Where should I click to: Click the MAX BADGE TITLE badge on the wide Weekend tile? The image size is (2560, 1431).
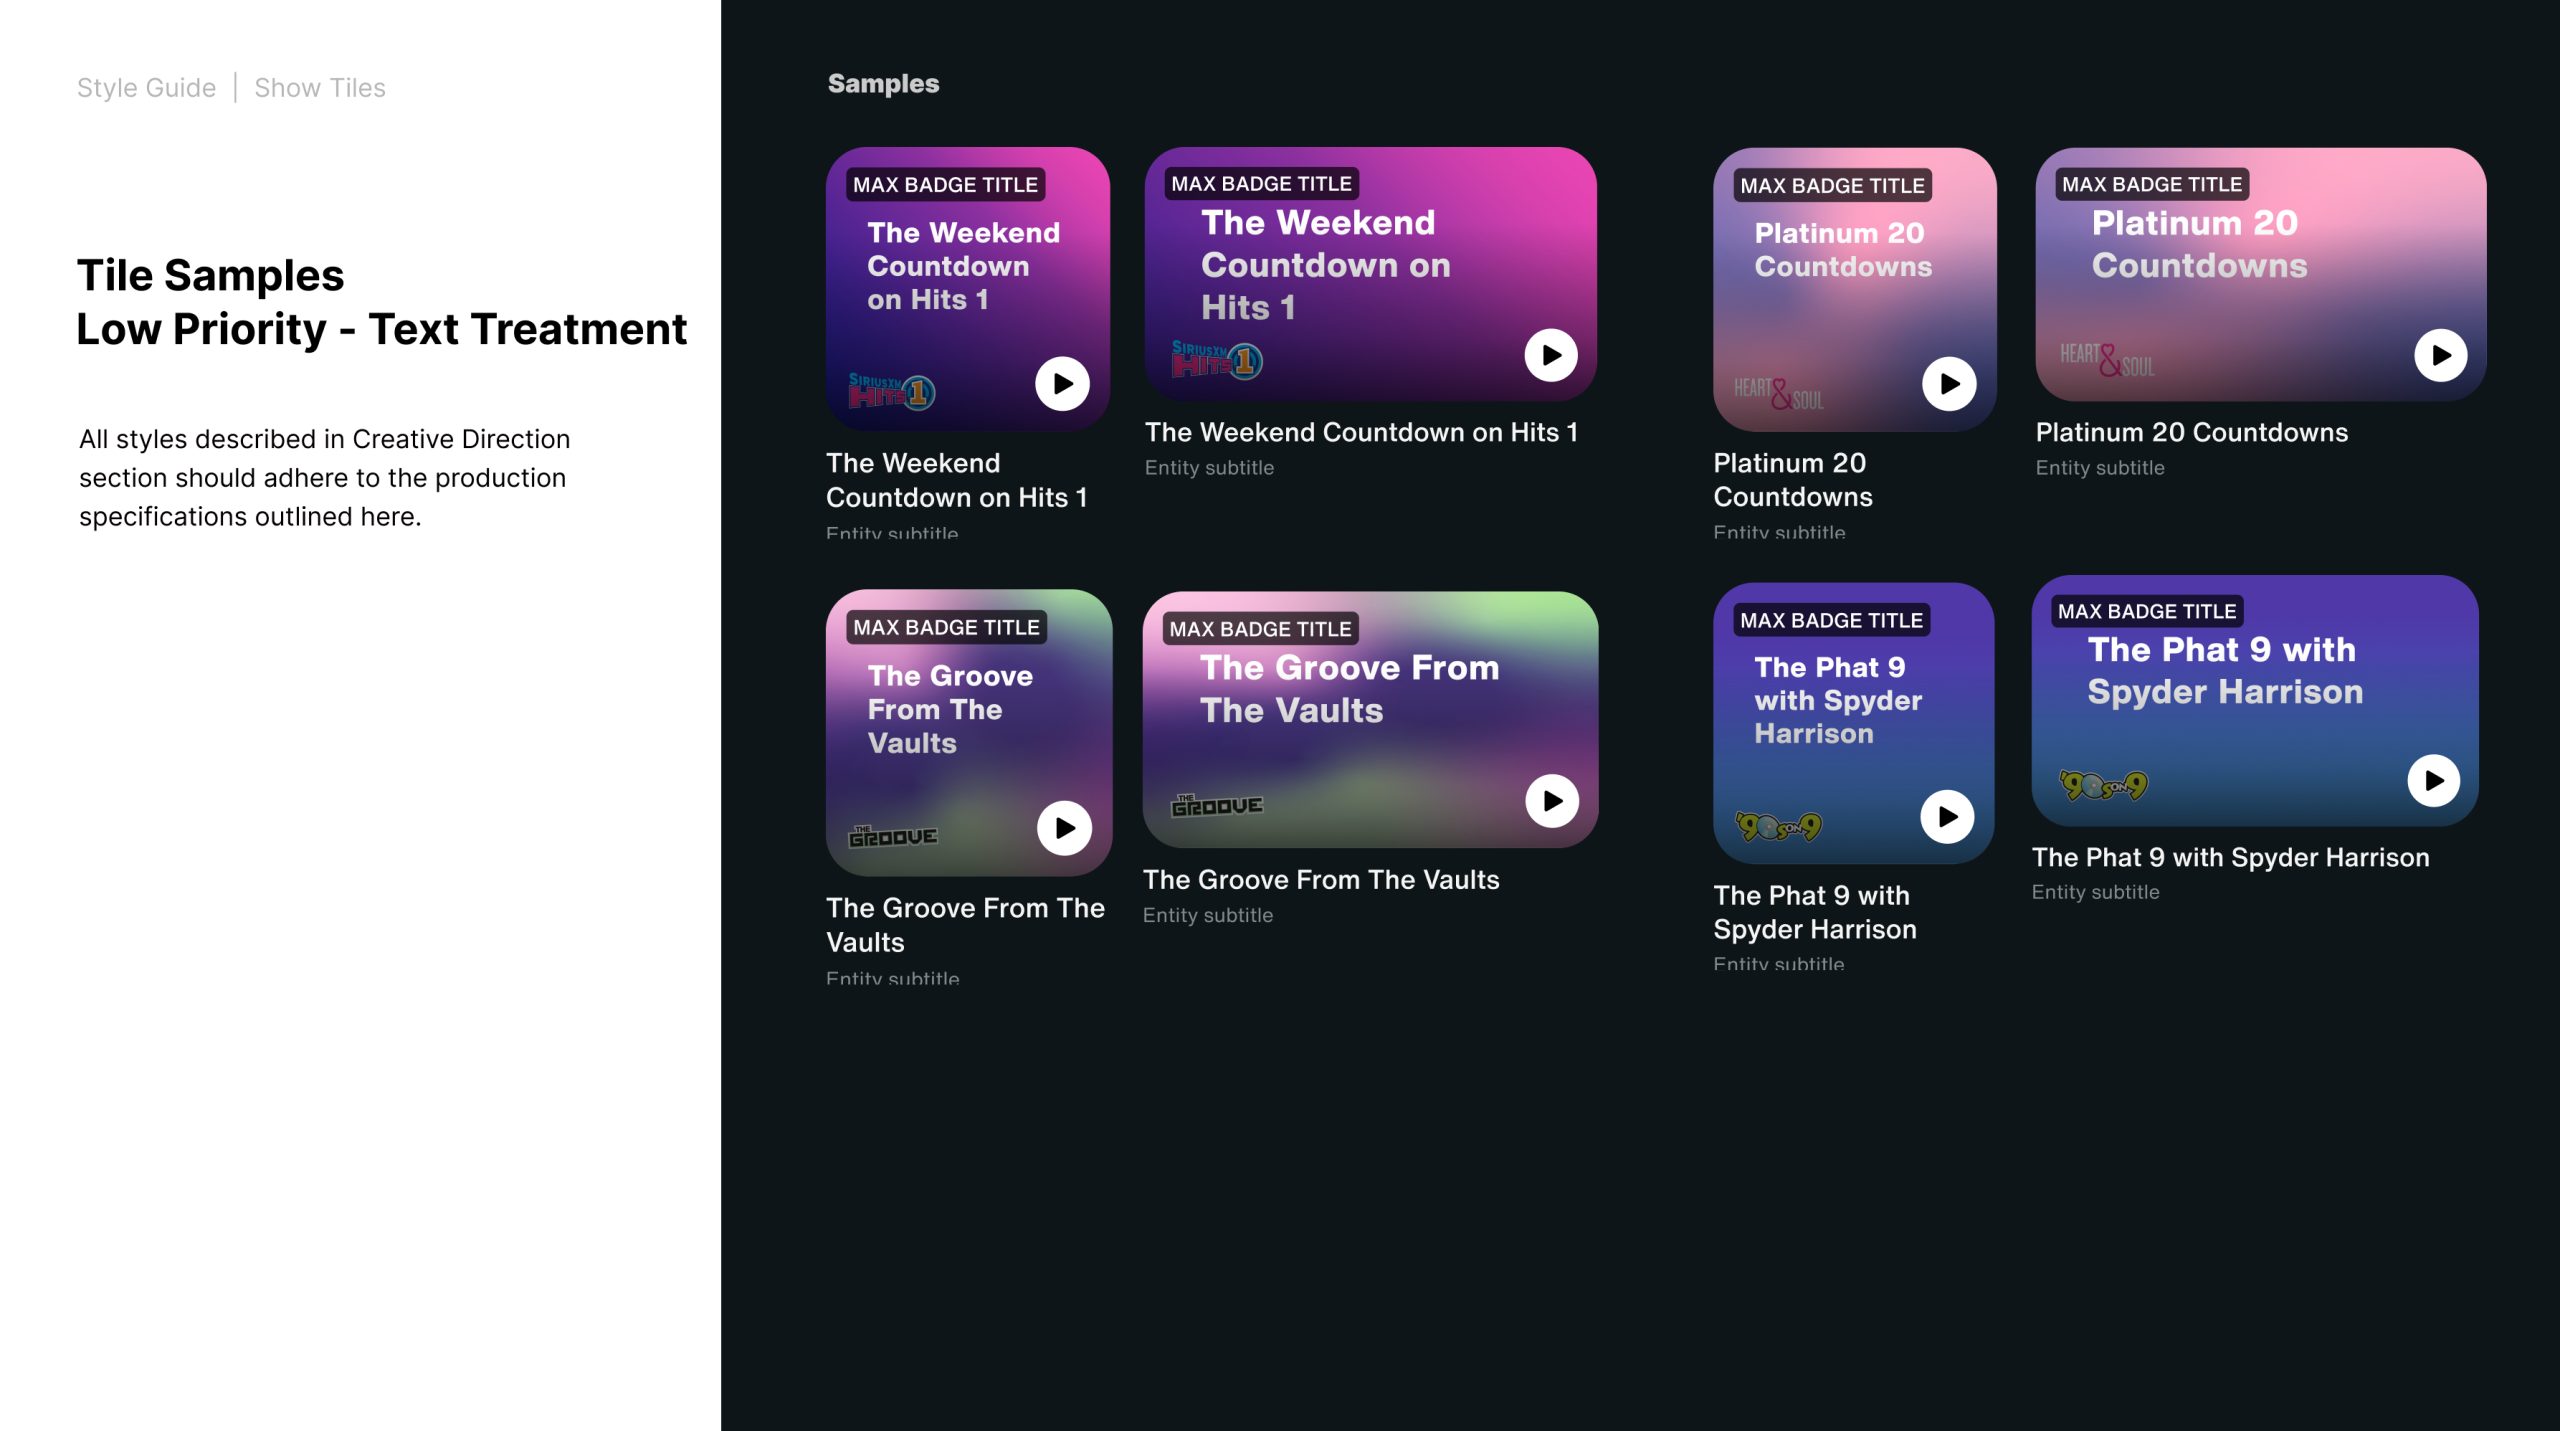tap(1261, 184)
